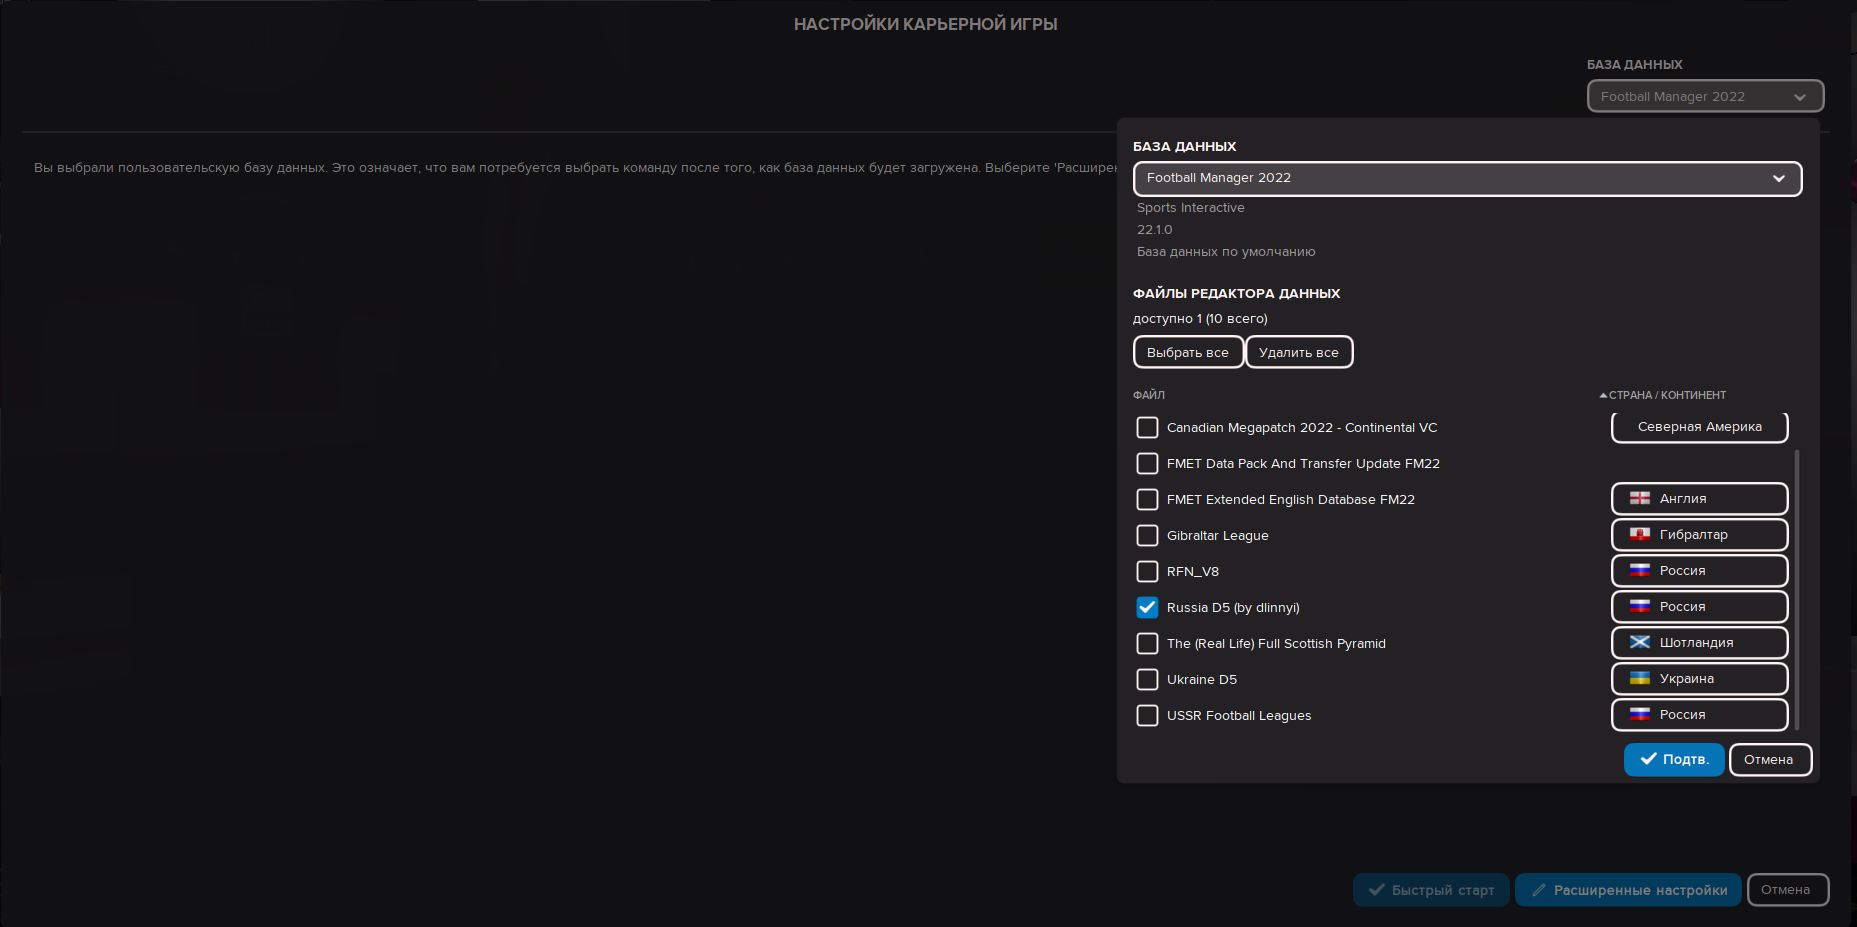Click Отмена in the database dialog
The height and width of the screenshot is (927, 1857).
pyautogui.click(x=1770, y=760)
